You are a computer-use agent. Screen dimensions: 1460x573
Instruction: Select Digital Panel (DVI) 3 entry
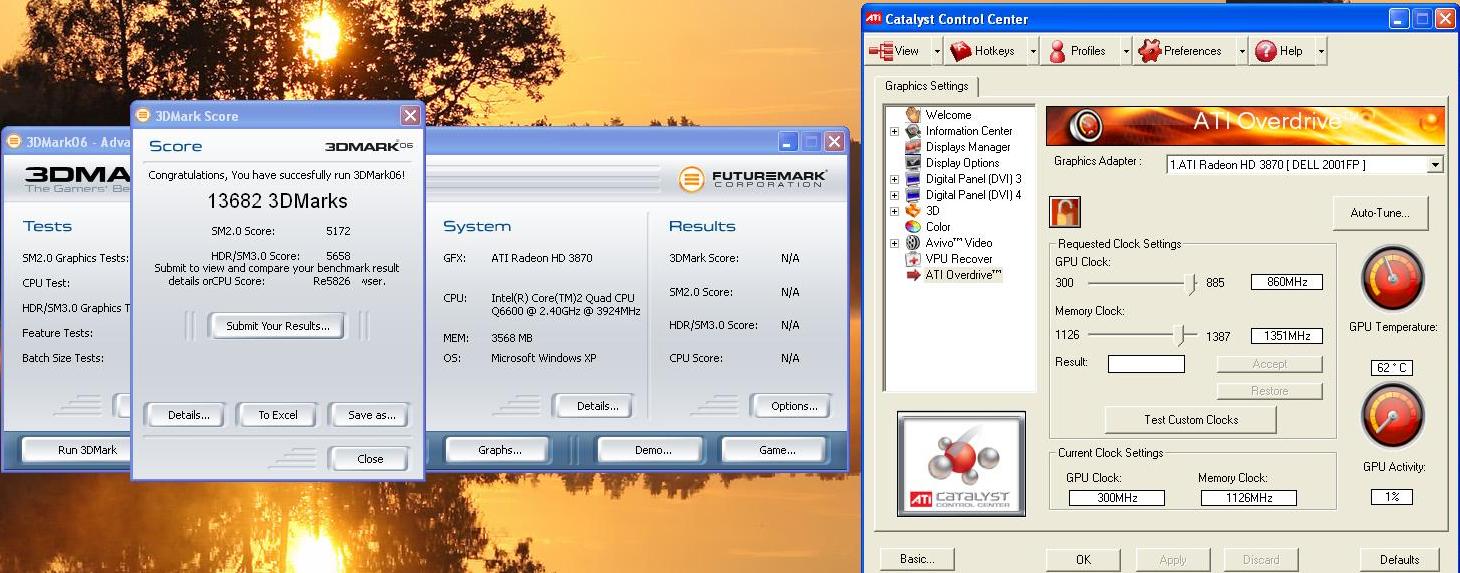(973, 179)
